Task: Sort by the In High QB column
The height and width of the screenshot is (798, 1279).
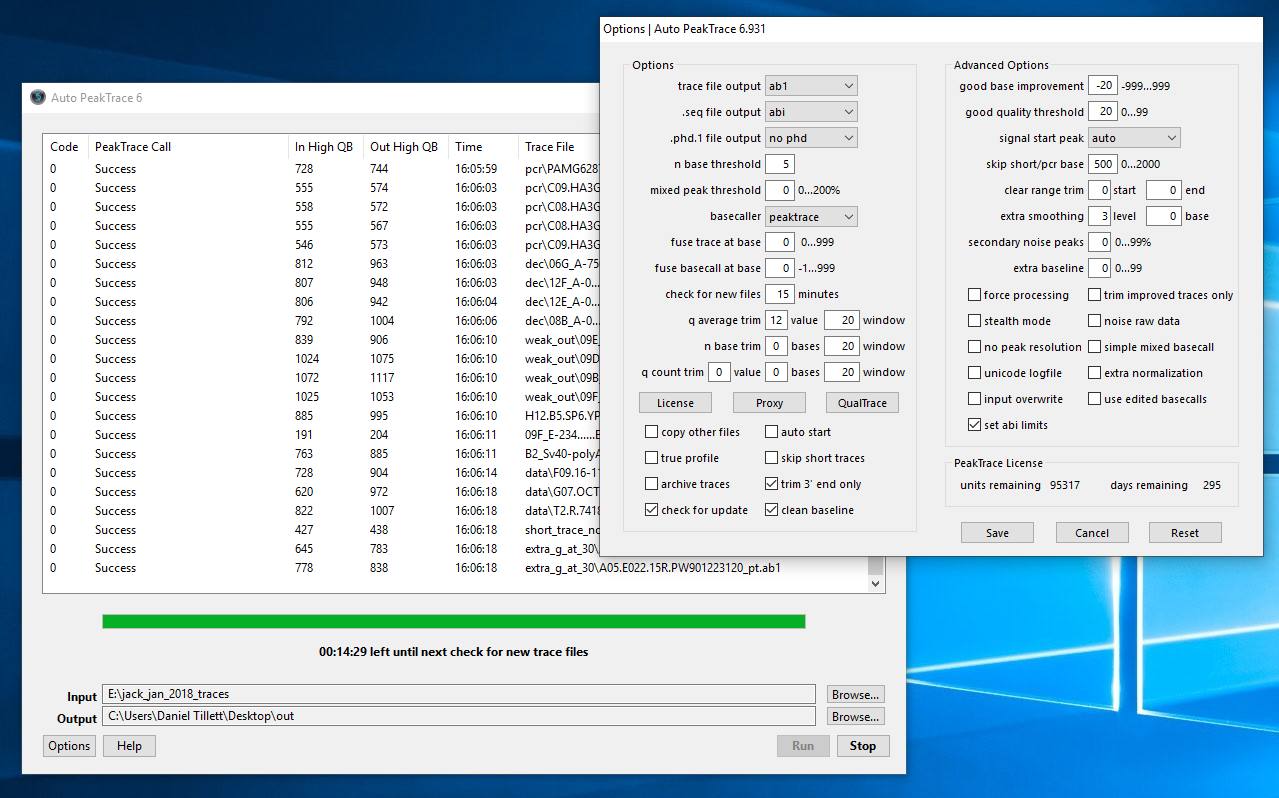Action: (x=325, y=147)
